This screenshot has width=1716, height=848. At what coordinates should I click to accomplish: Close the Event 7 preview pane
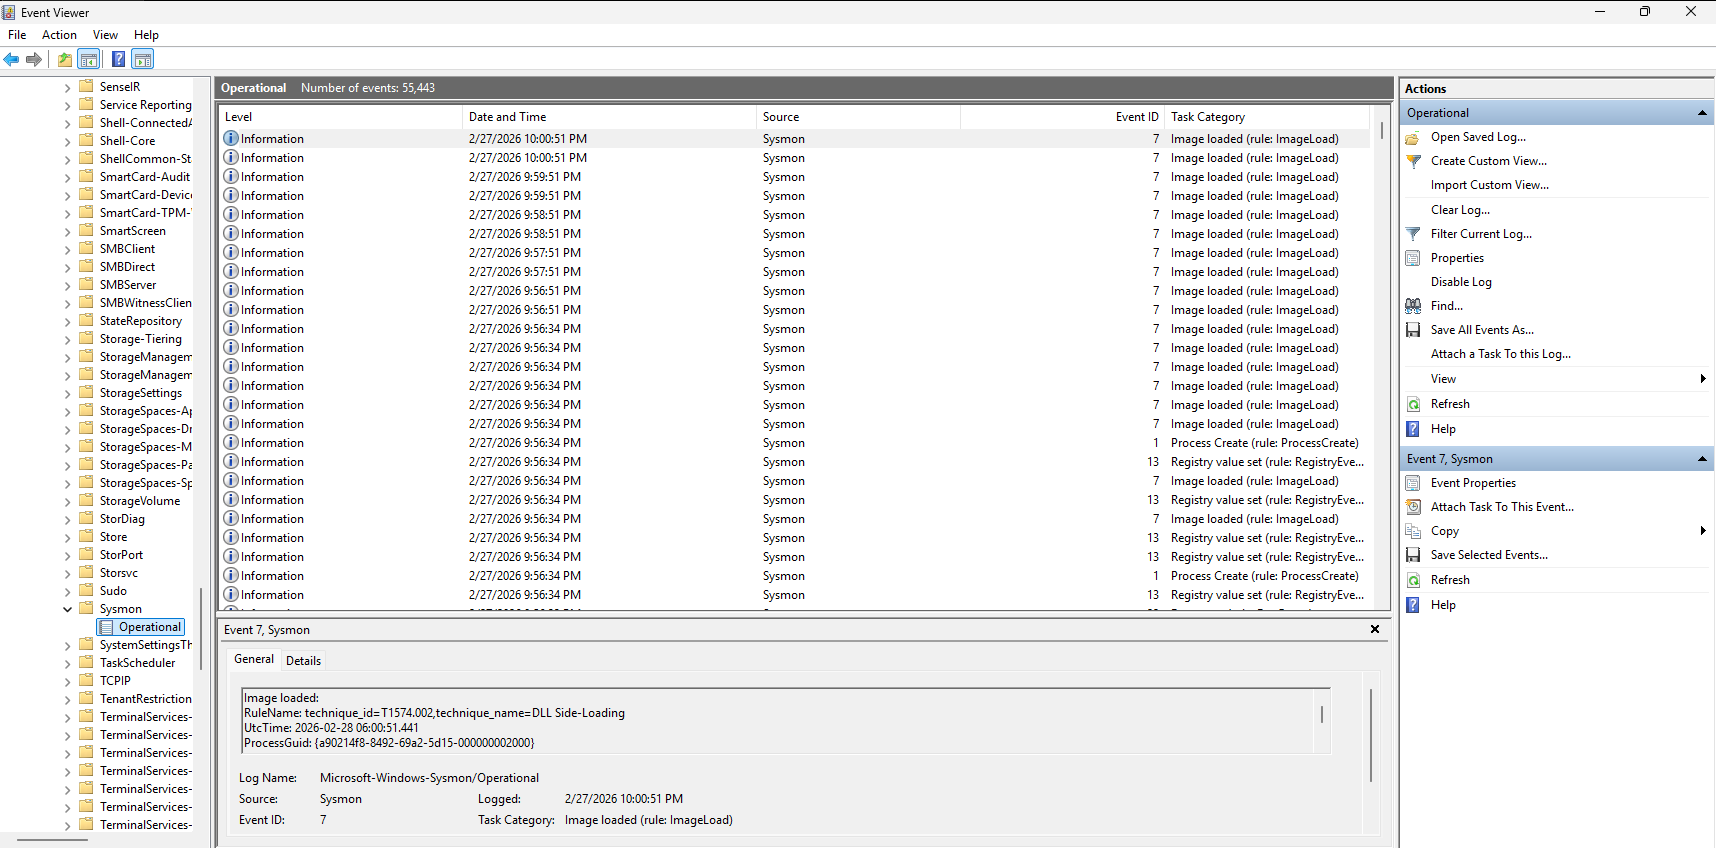tap(1375, 629)
